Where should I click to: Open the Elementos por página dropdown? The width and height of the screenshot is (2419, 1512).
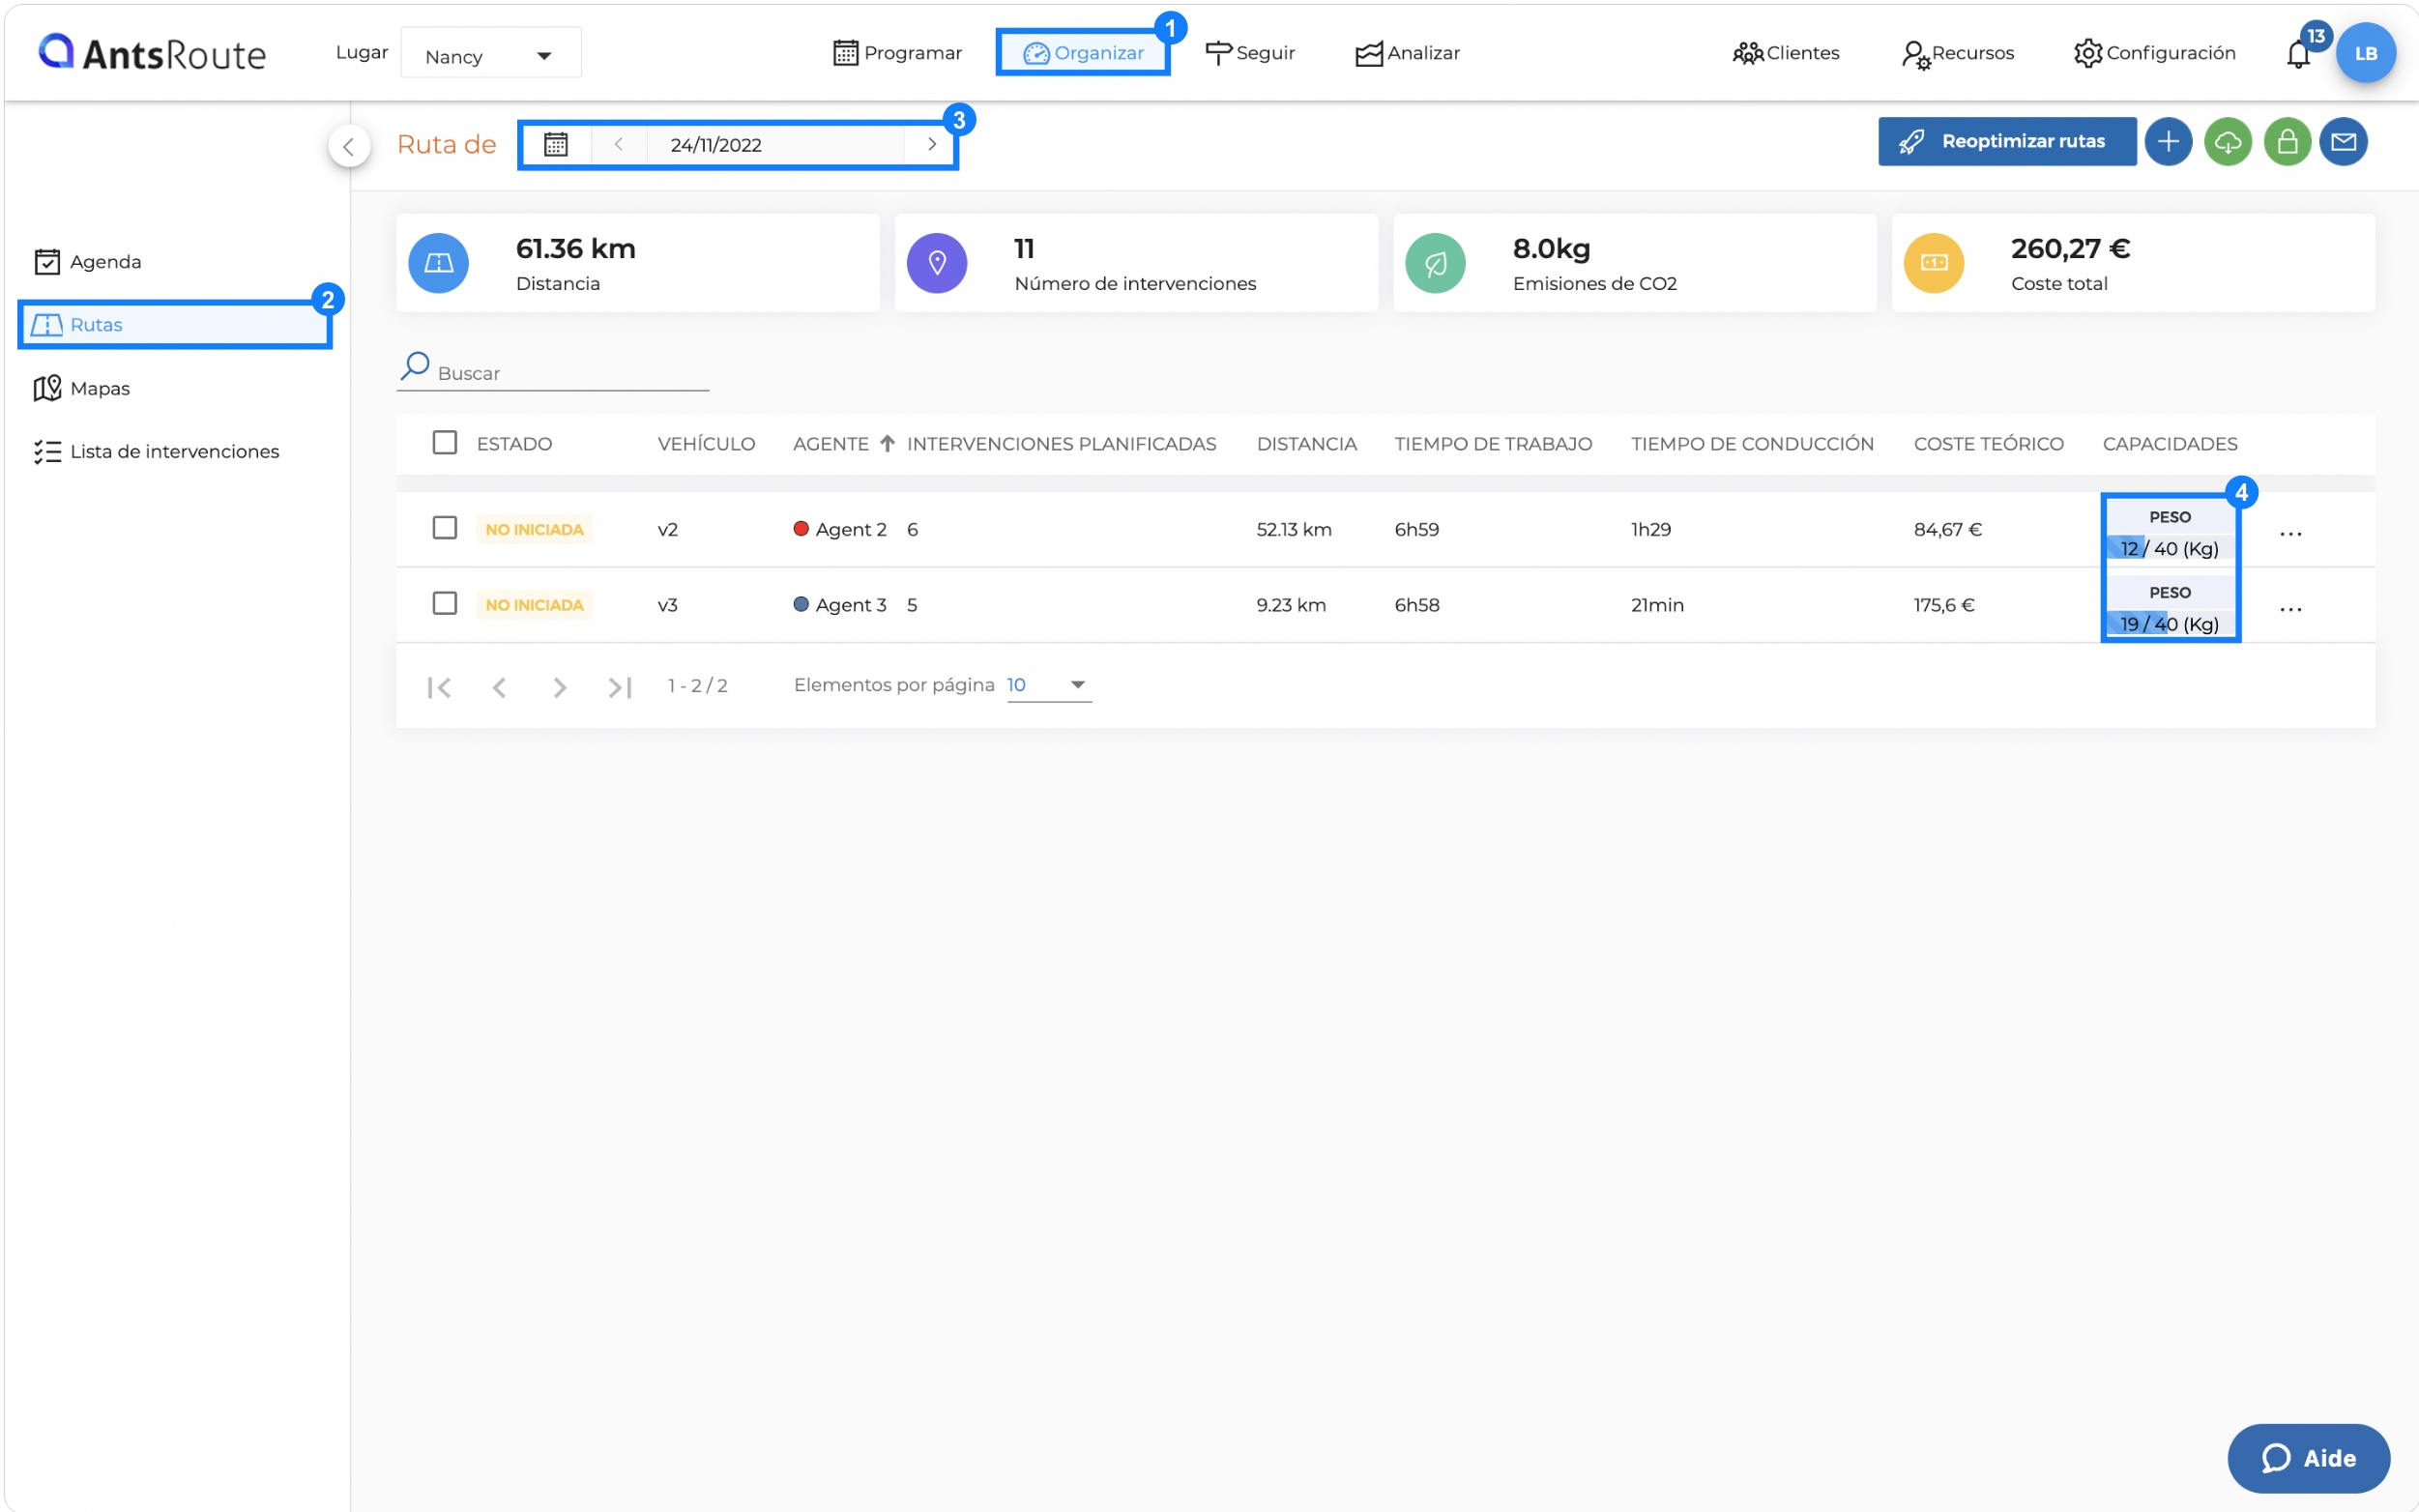tap(1048, 685)
